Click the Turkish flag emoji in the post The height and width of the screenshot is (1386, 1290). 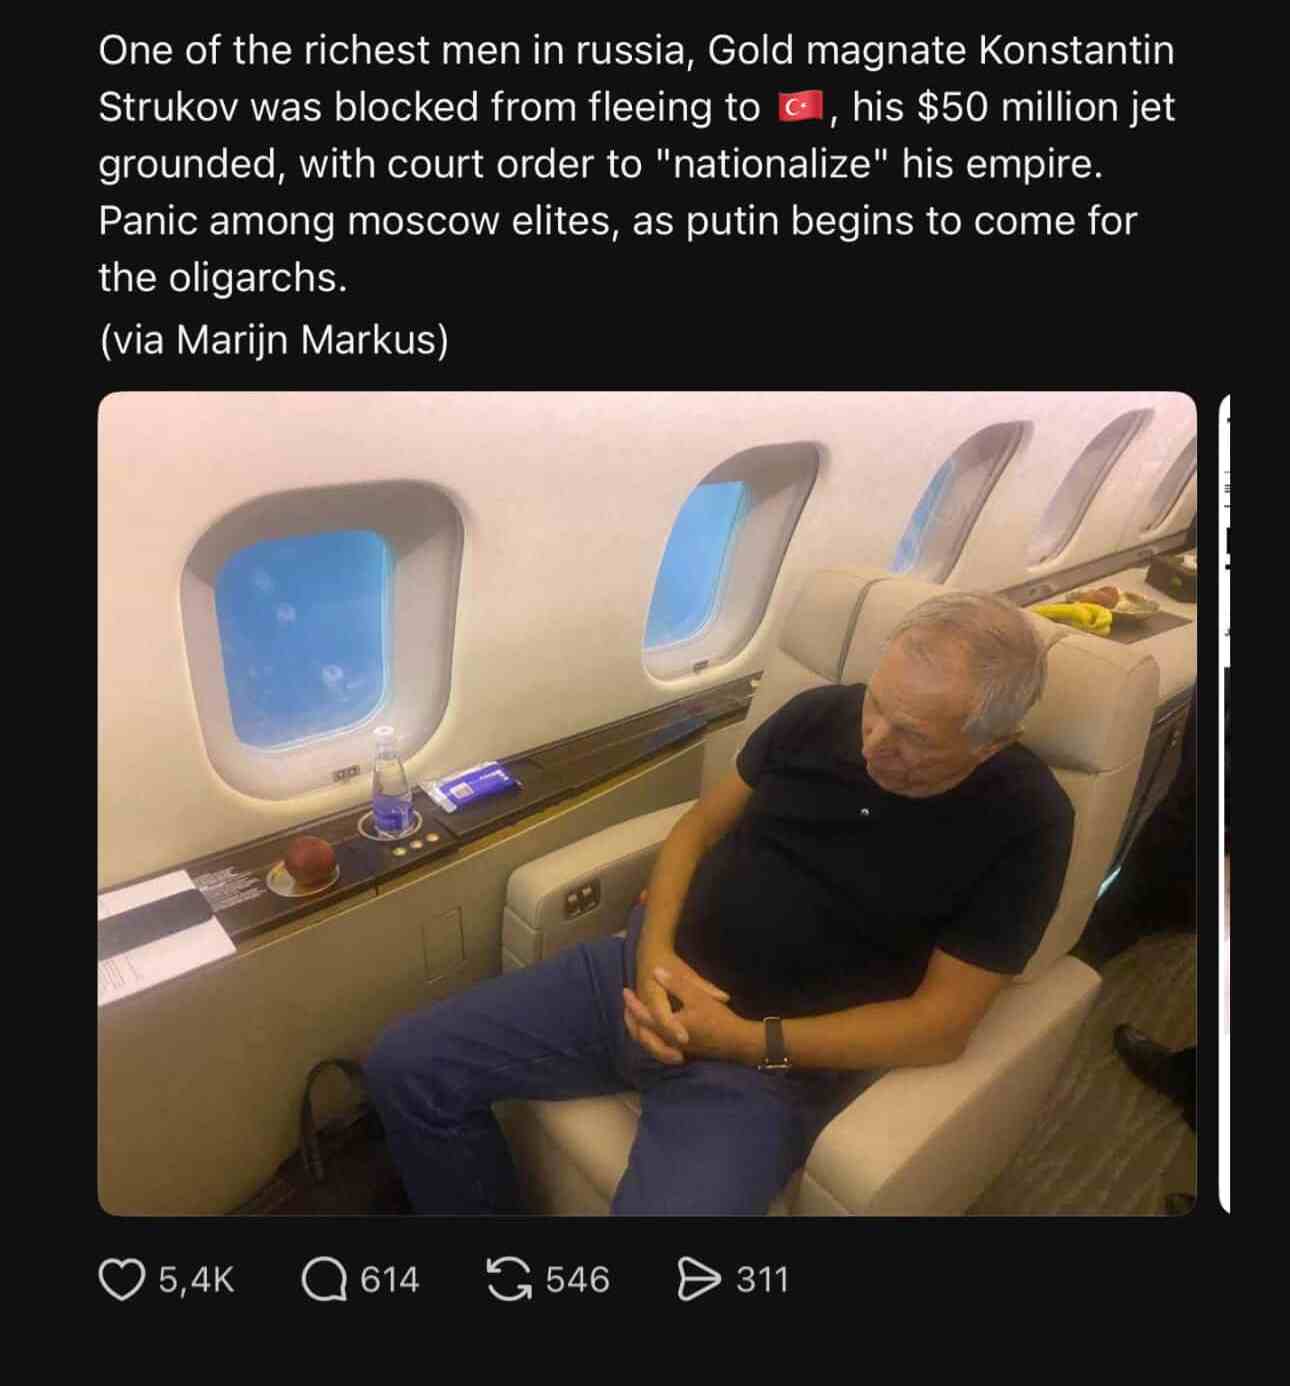point(799,106)
